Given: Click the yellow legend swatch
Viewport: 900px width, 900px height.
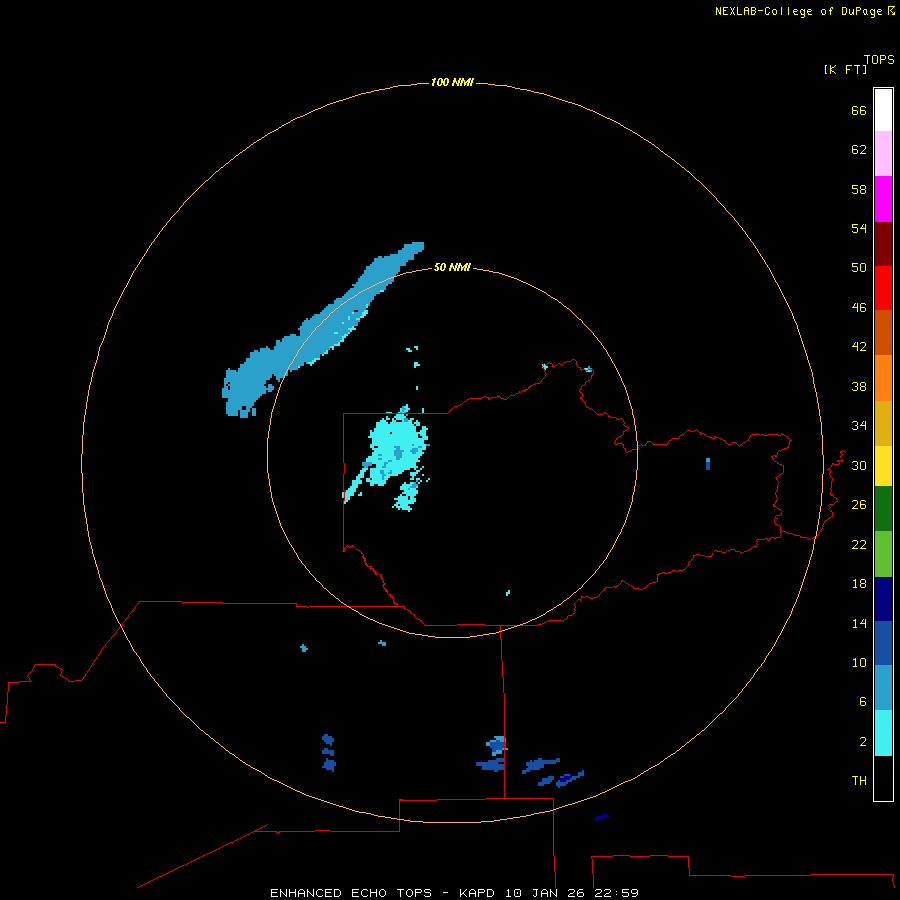Looking at the screenshot, I should (883, 466).
